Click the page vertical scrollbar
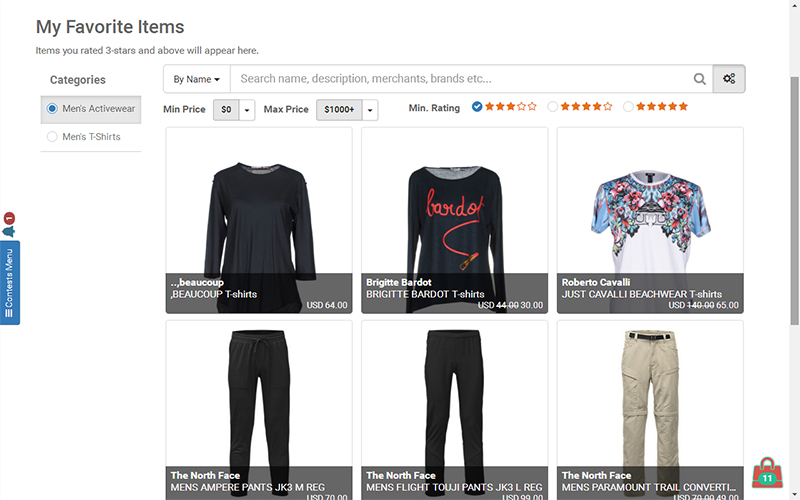Screen dimensions: 800x500 coord(794,200)
